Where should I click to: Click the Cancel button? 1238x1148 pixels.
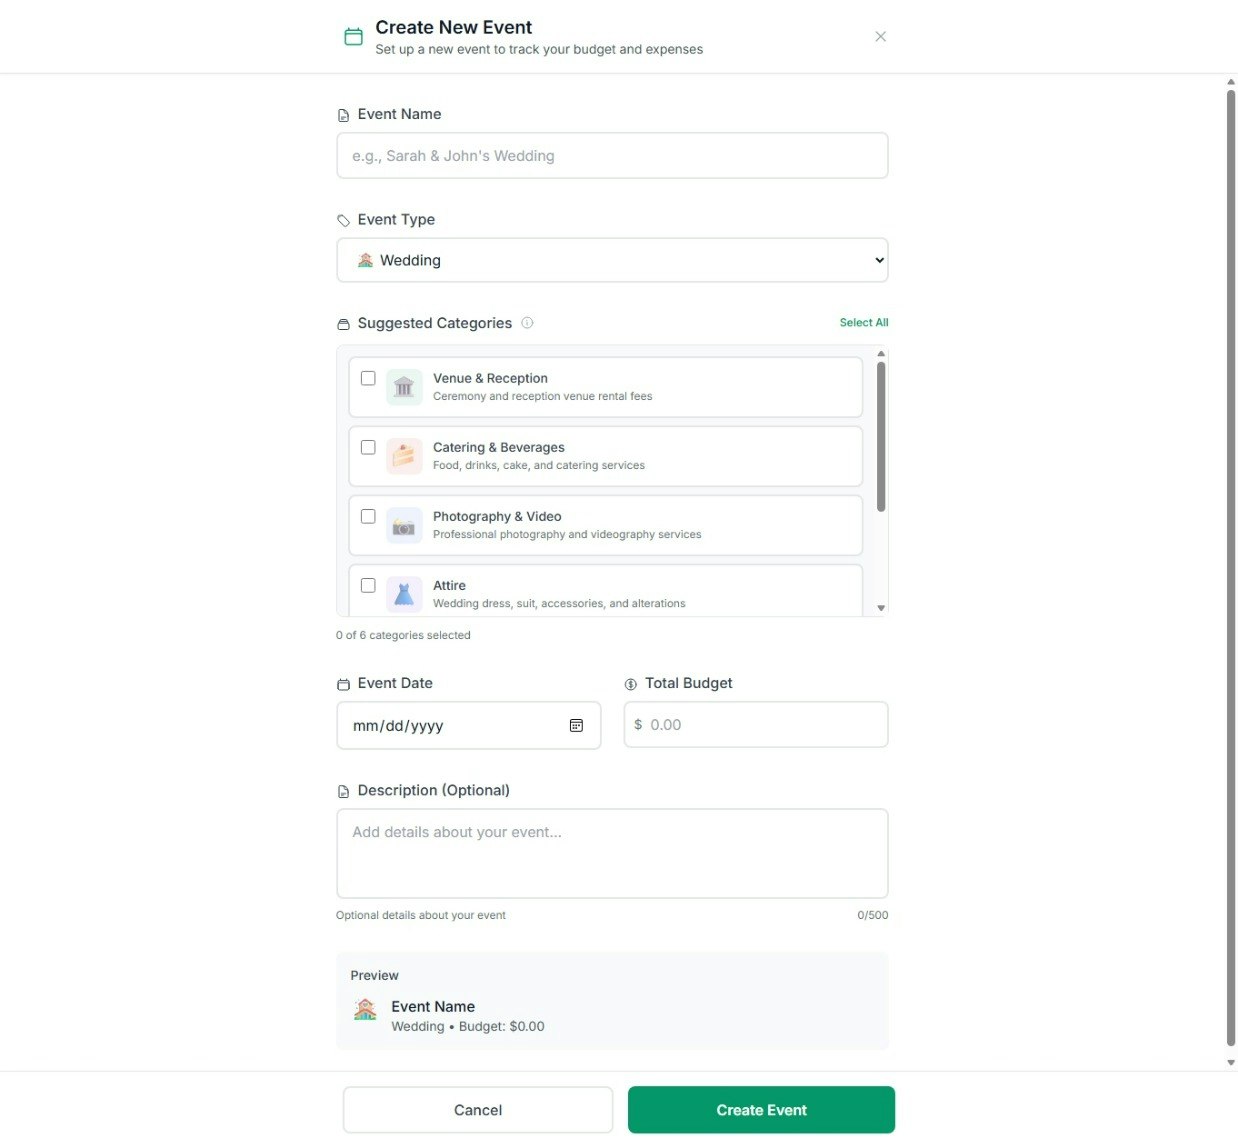pos(477,1109)
